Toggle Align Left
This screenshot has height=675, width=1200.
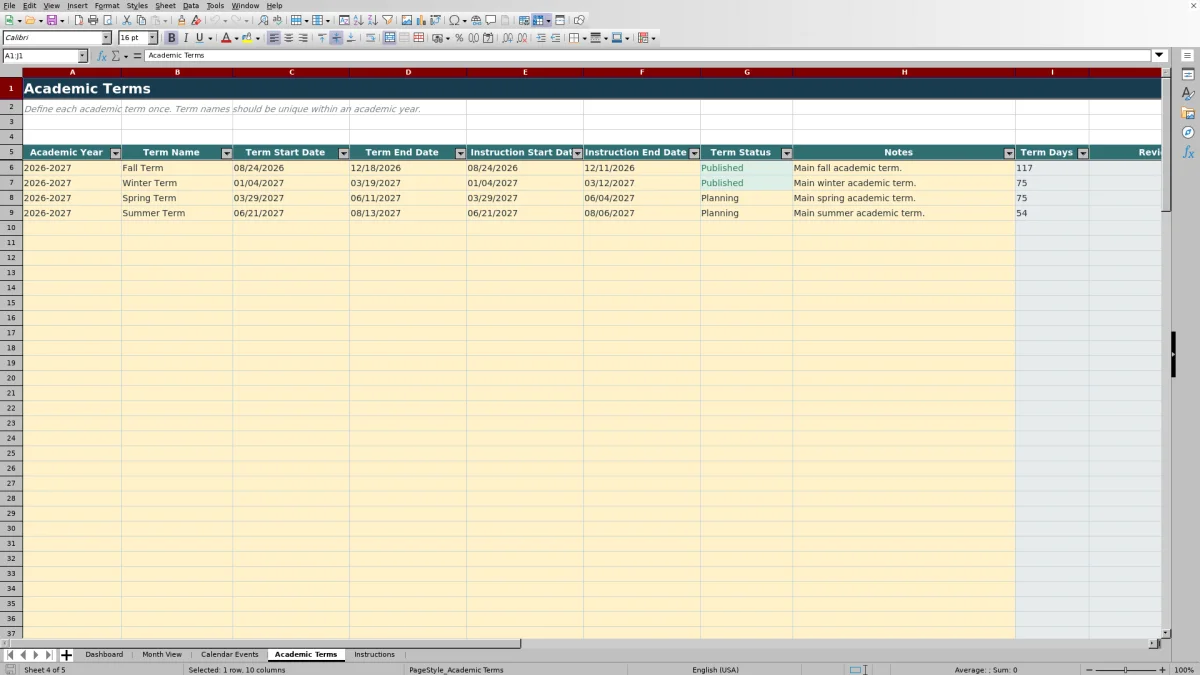click(274, 38)
